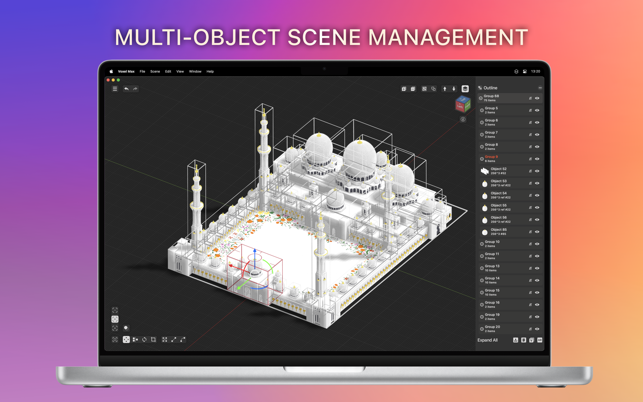Click the redo arrow icon
643x402 pixels.
(135, 89)
